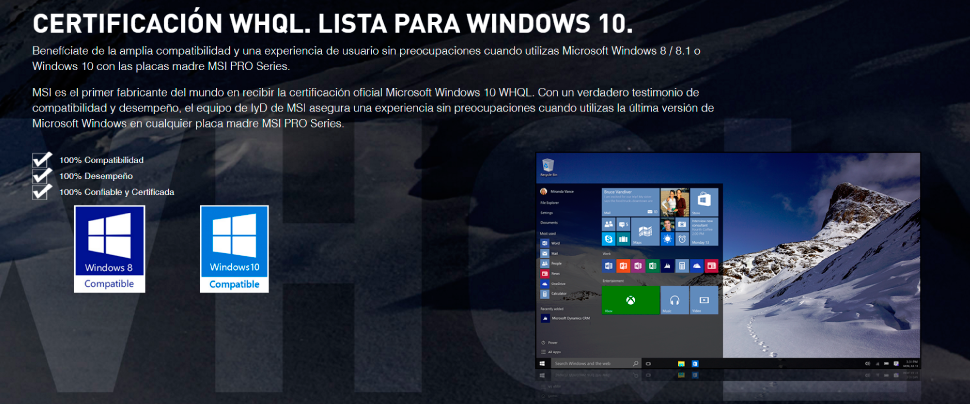
Task: Launch the Music tile with headphones
Action: coord(674,299)
